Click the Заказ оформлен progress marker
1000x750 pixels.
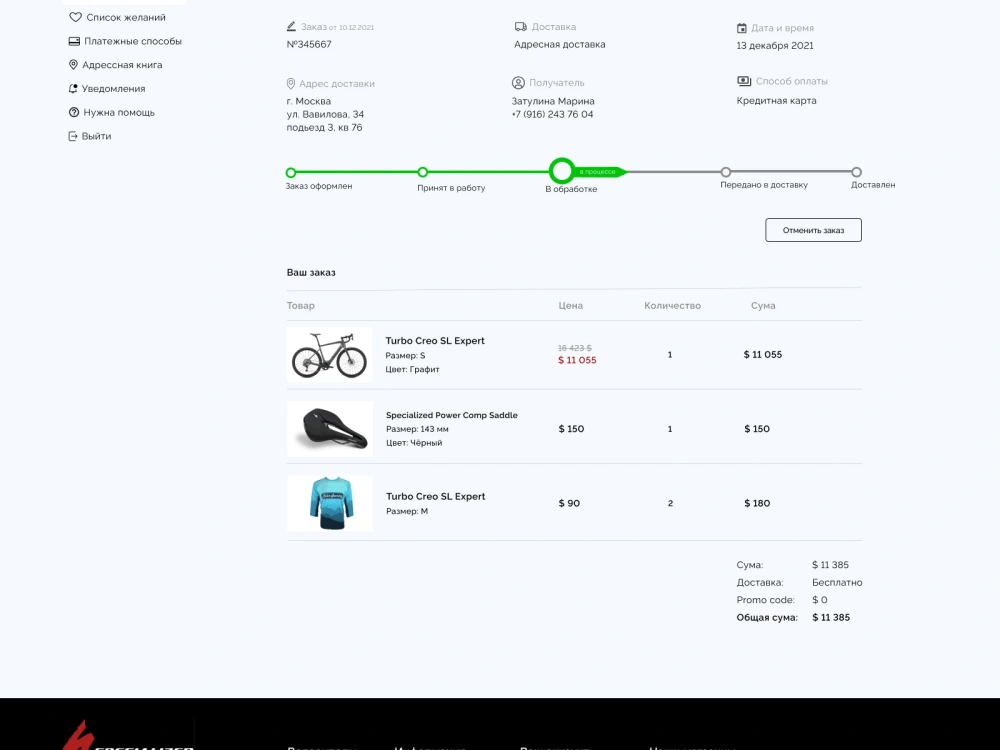[x=291, y=172]
